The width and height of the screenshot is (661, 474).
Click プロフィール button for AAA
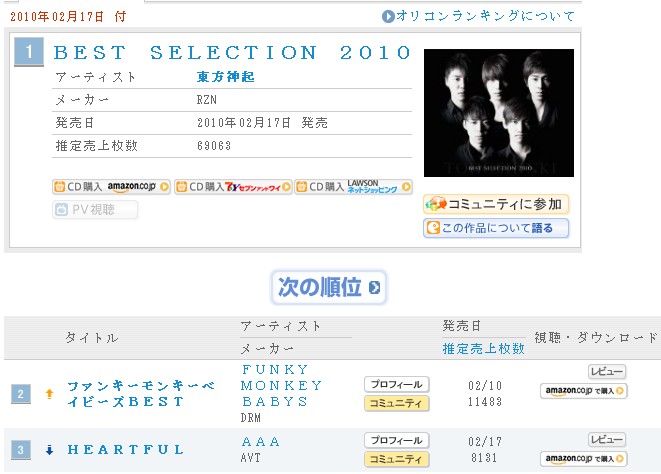[397, 441]
